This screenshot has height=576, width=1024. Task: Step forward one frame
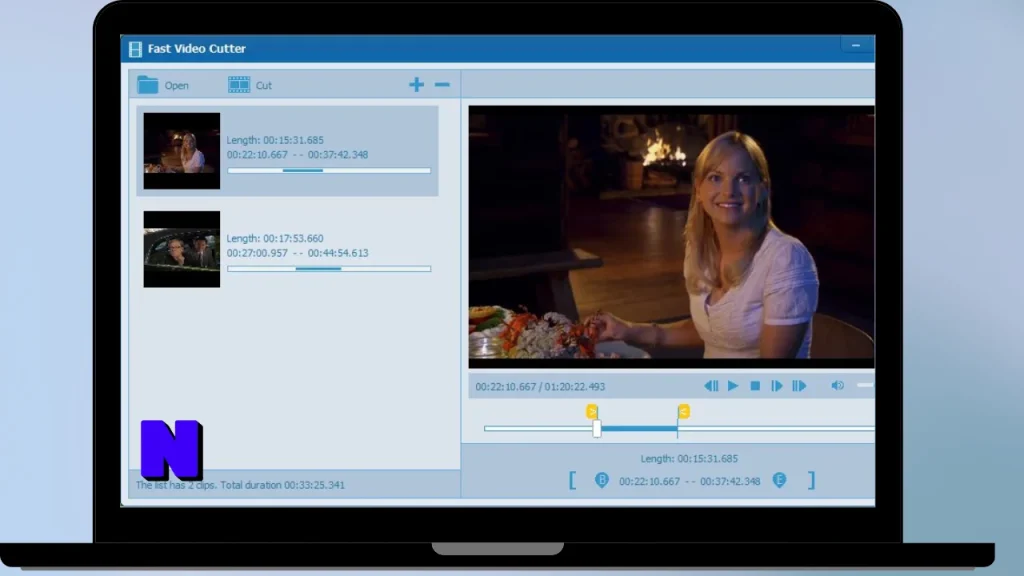776,386
